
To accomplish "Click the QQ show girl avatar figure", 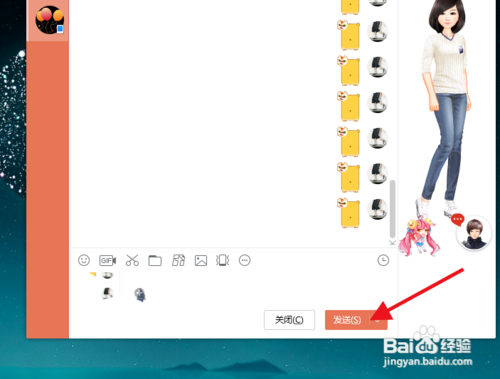I will (446, 107).
